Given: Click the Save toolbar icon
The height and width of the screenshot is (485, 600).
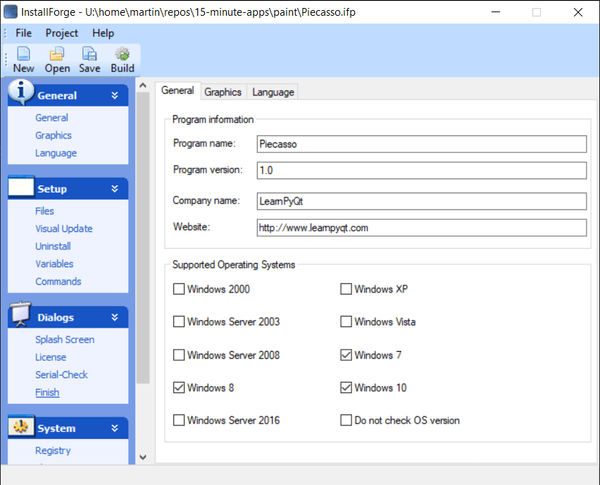Looking at the screenshot, I should [89, 54].
